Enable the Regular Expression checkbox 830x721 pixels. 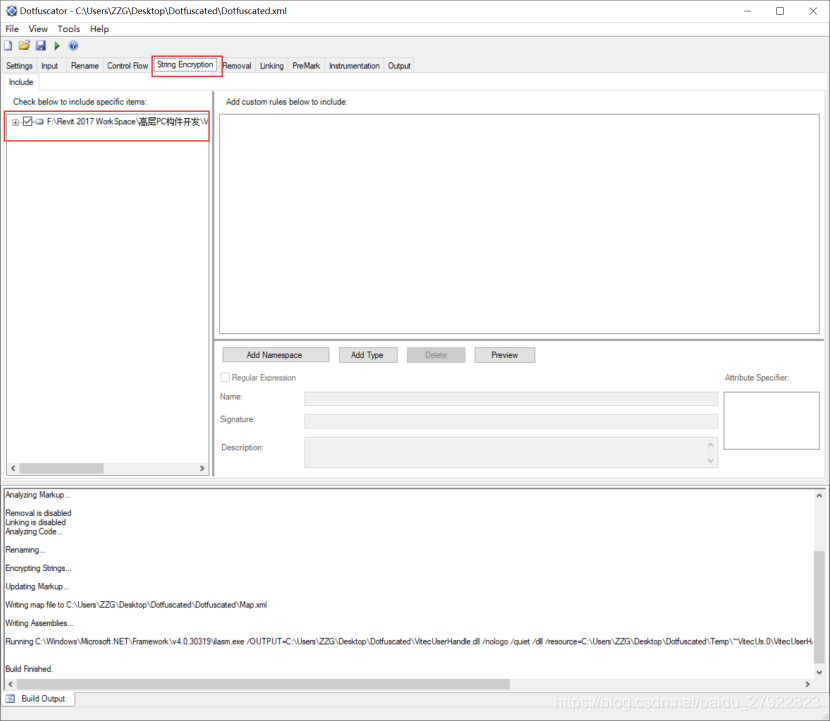tap(225, 377)
